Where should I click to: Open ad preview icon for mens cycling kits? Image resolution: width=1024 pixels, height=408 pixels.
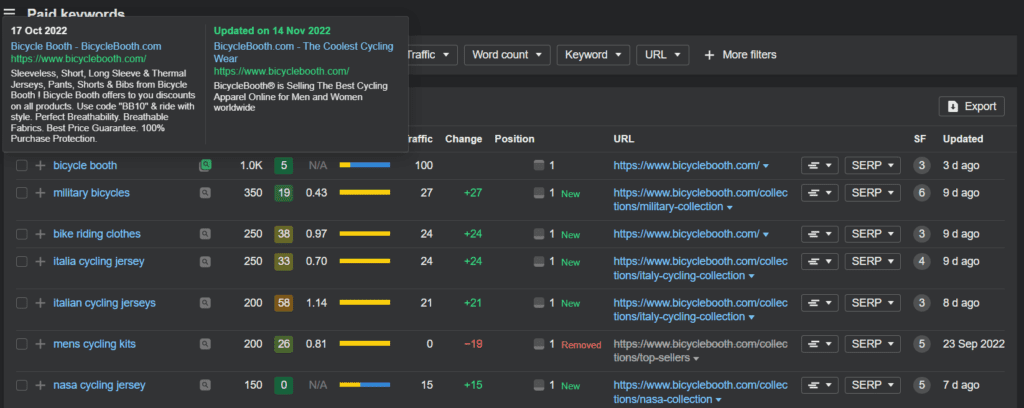pos(205,344)
